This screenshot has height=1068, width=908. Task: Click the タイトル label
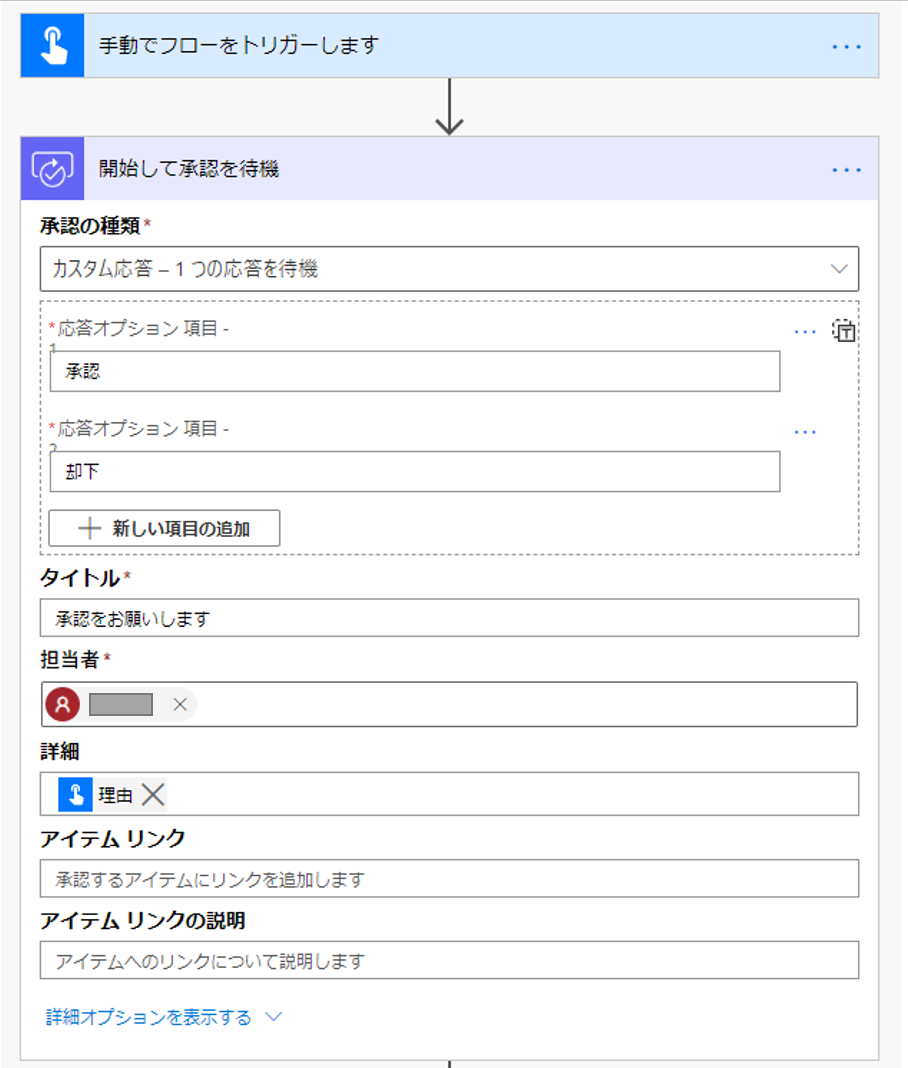tap(80, 578)
